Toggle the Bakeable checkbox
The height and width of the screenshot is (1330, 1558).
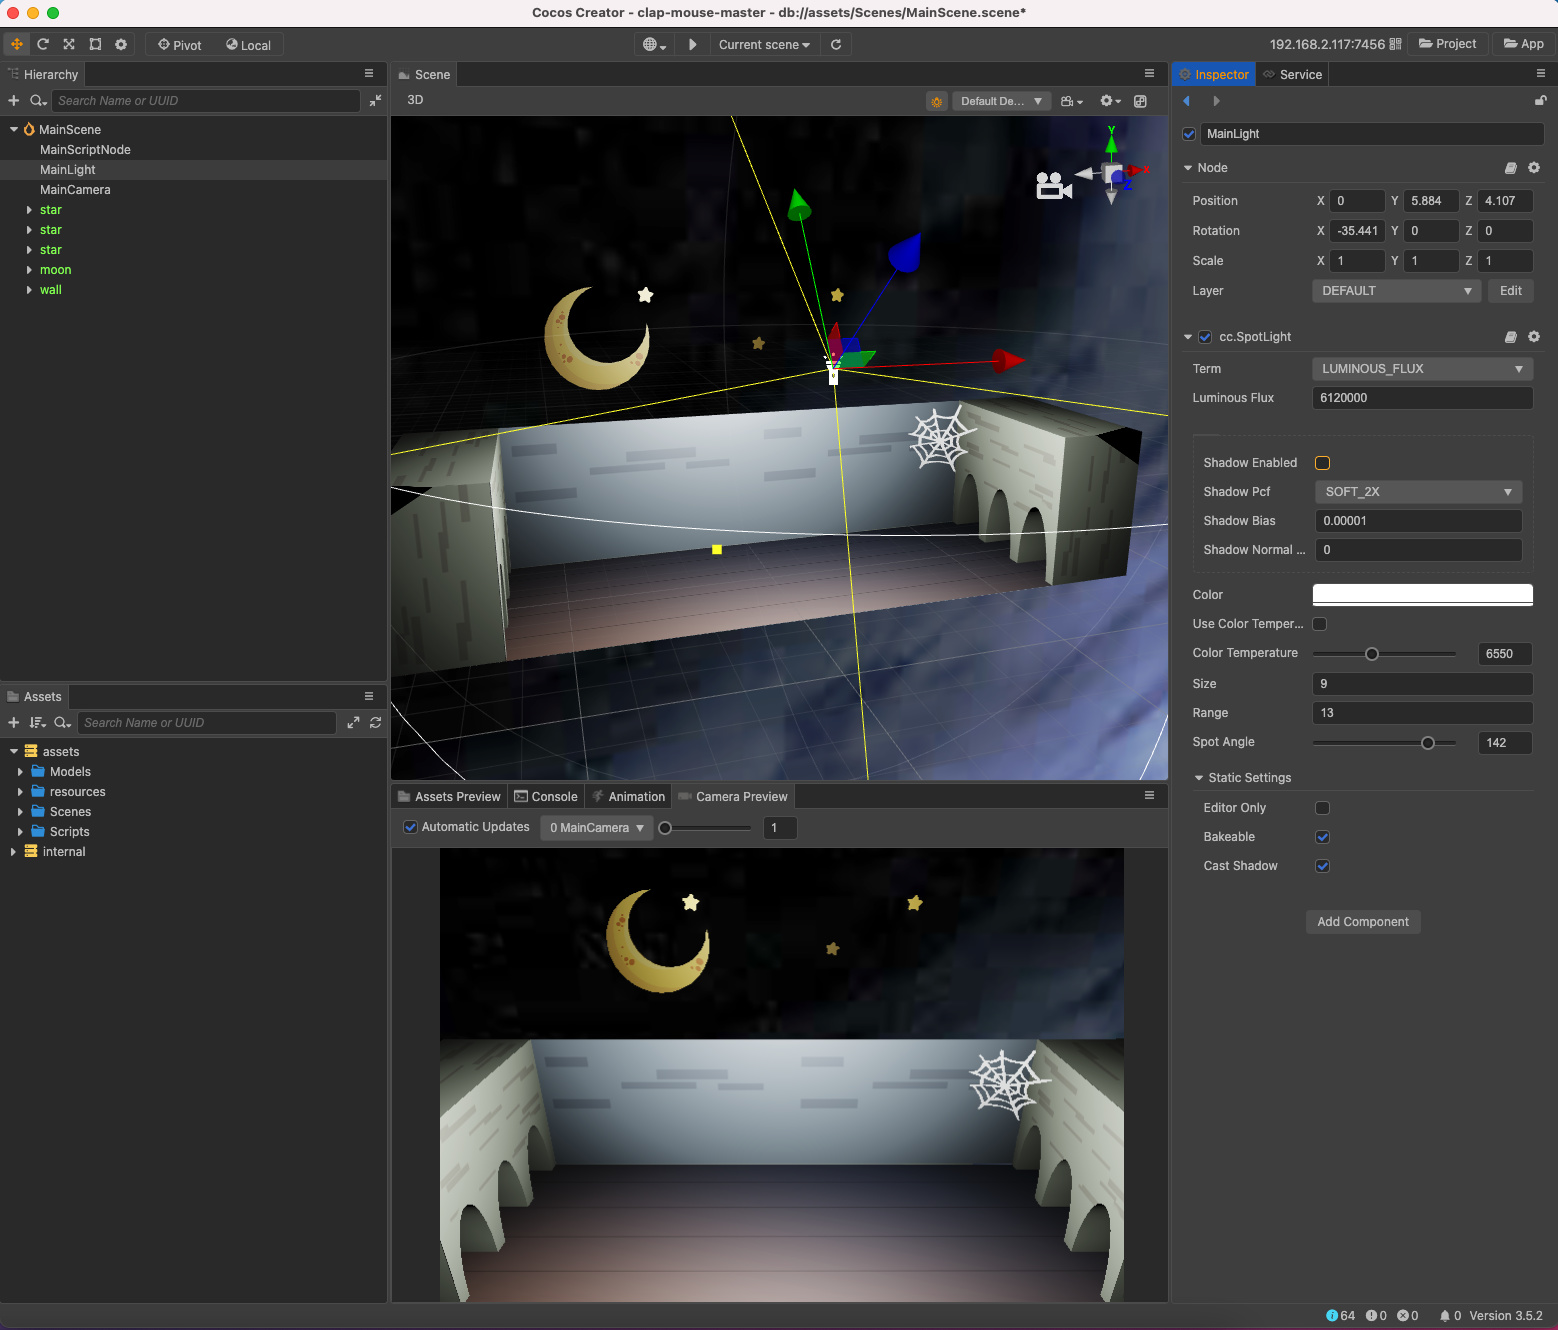click(x=1322, y=837)
